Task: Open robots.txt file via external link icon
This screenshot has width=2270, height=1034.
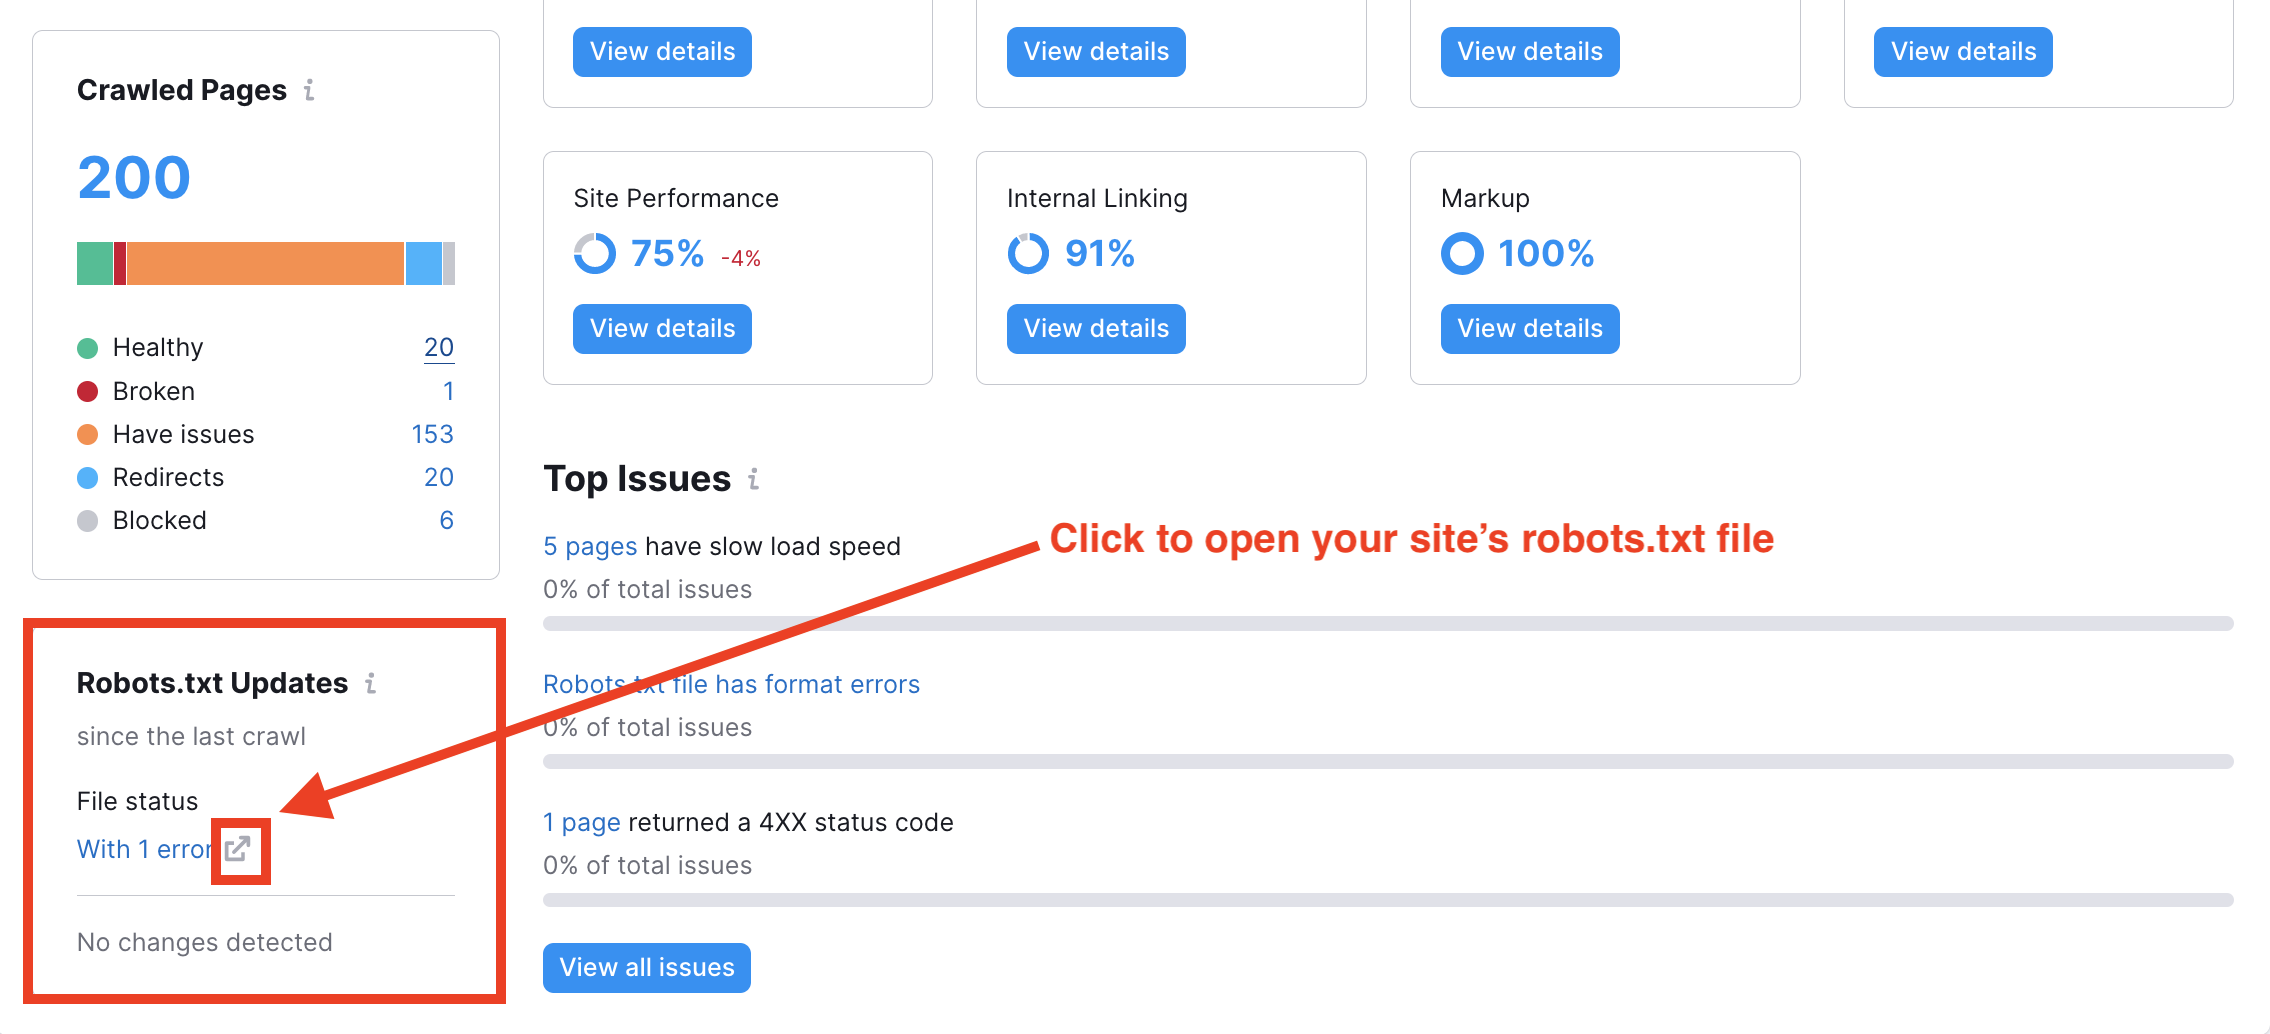Action: (238, 849)
